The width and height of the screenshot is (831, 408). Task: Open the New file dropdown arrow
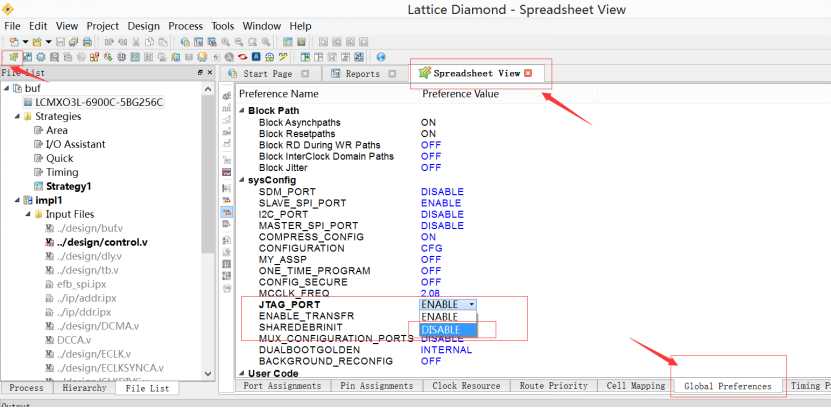25,42
